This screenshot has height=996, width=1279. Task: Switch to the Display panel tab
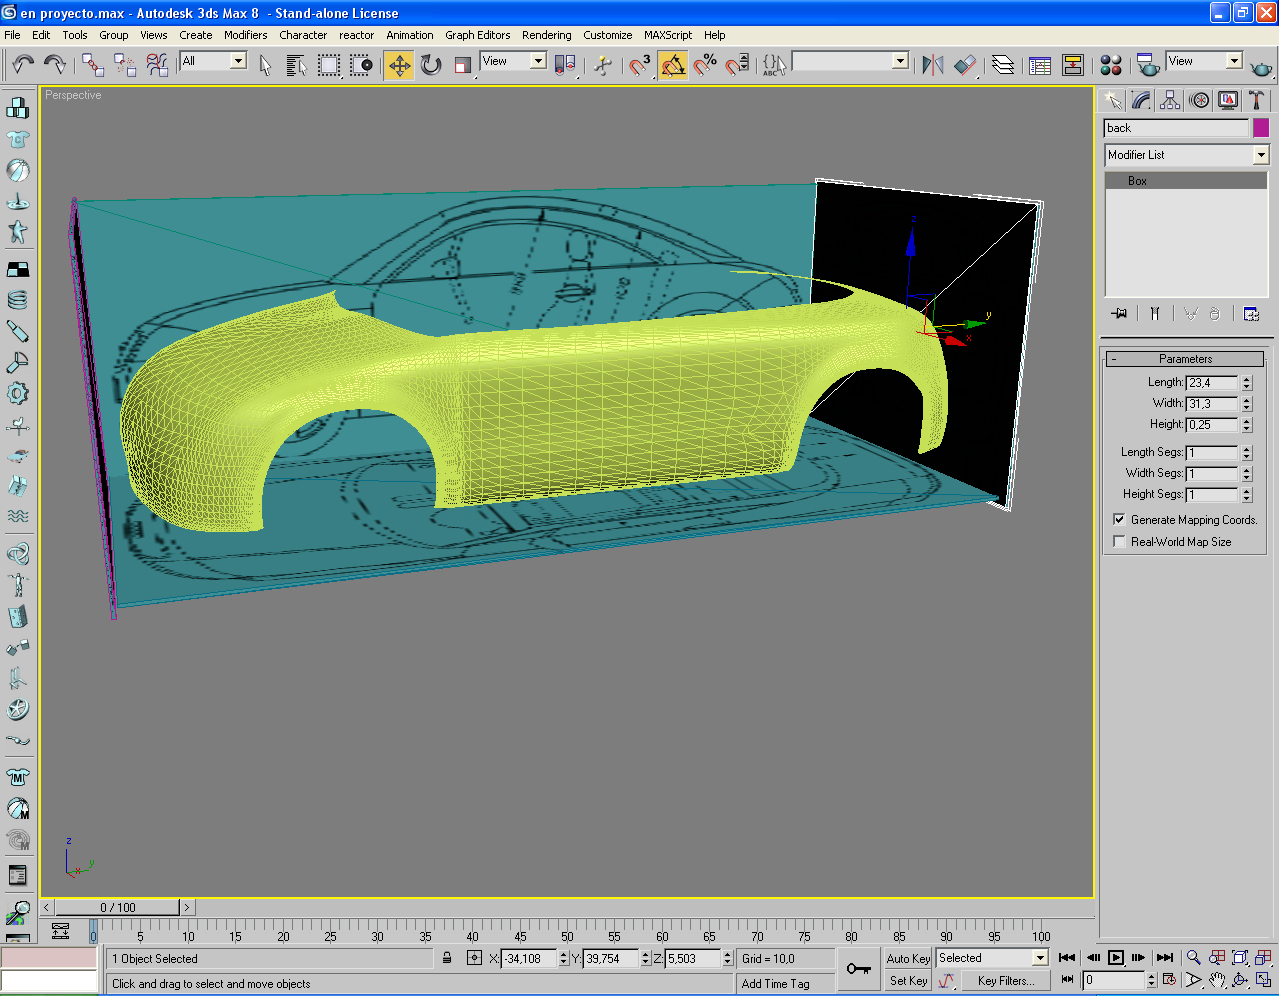[1228, 100]
